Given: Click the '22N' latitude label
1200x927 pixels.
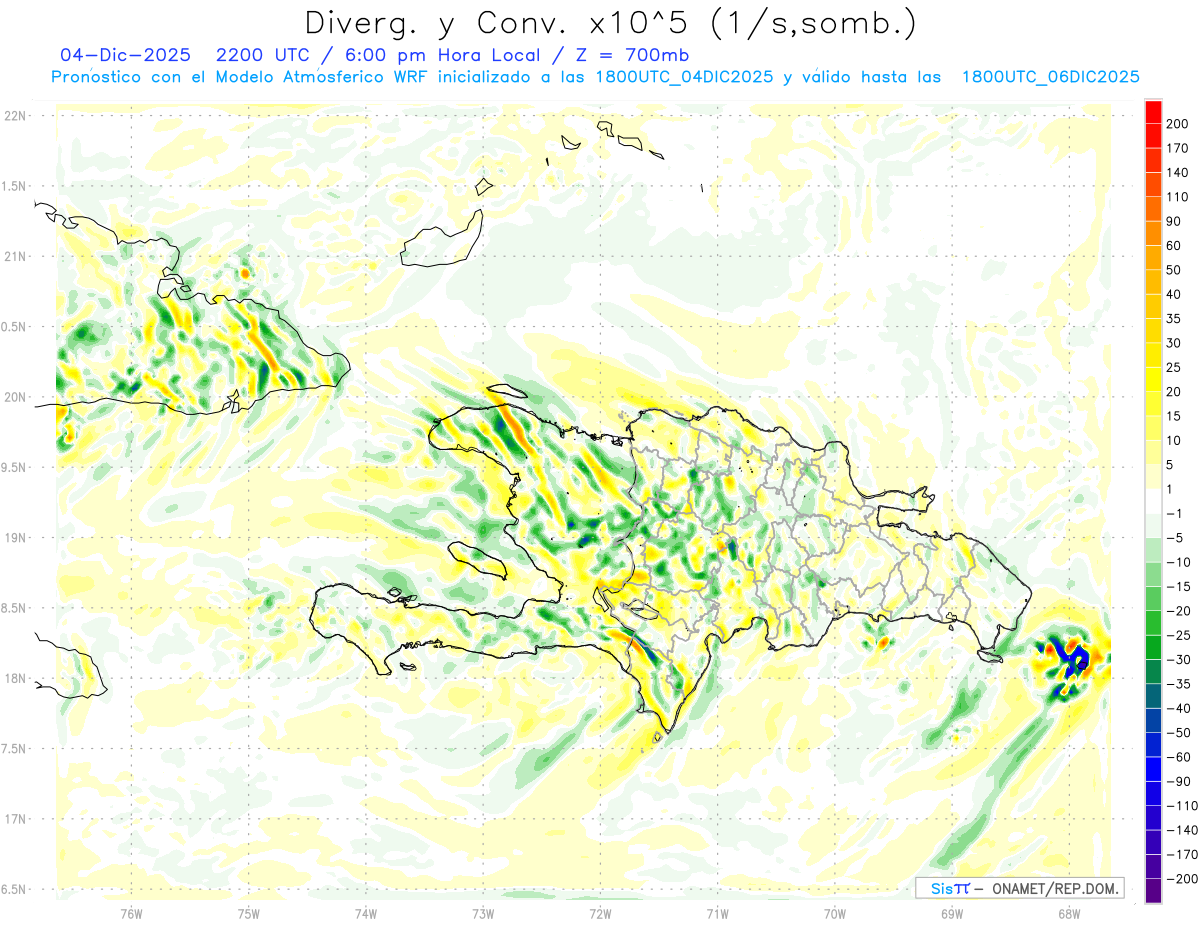Looking at the screenshot, I should pos(14,116).
